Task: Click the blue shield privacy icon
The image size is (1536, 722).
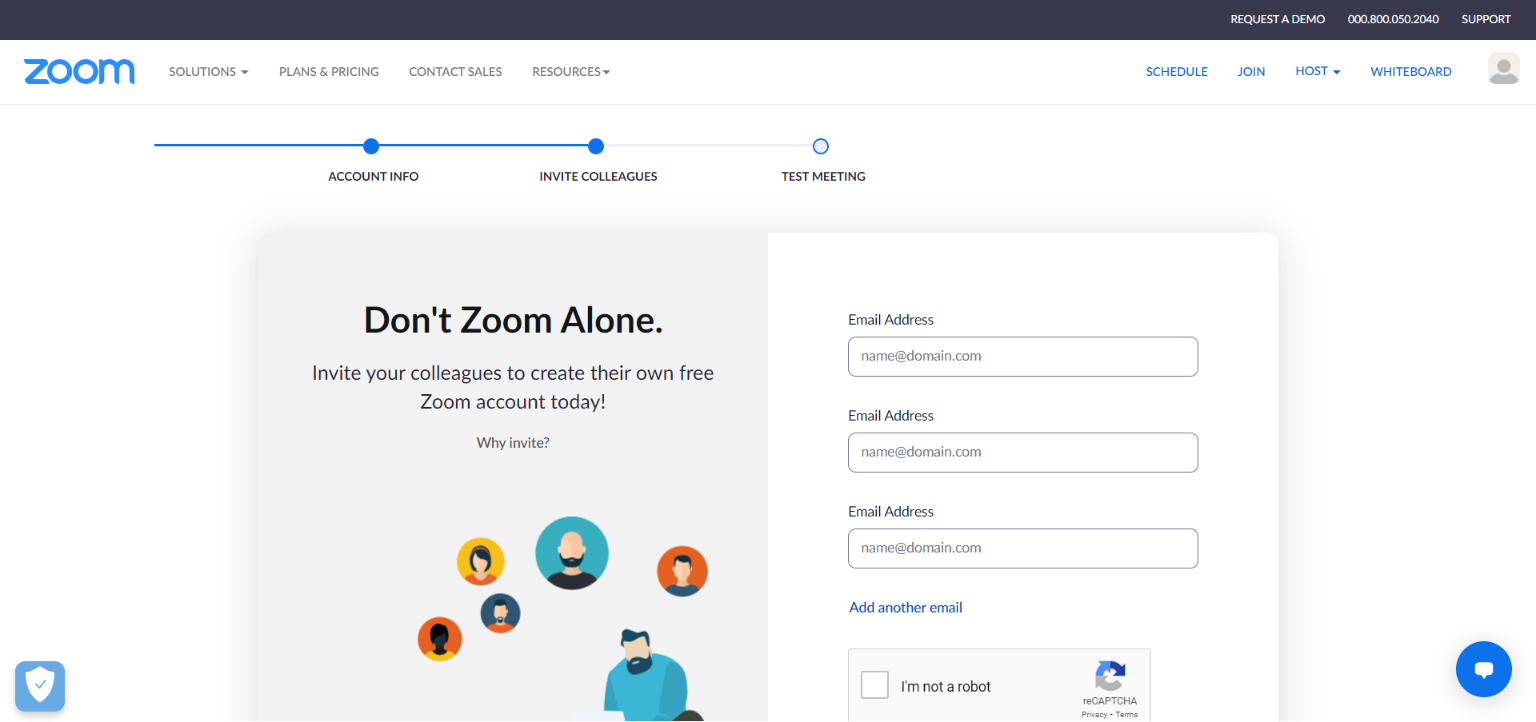Action: (40, 686)
